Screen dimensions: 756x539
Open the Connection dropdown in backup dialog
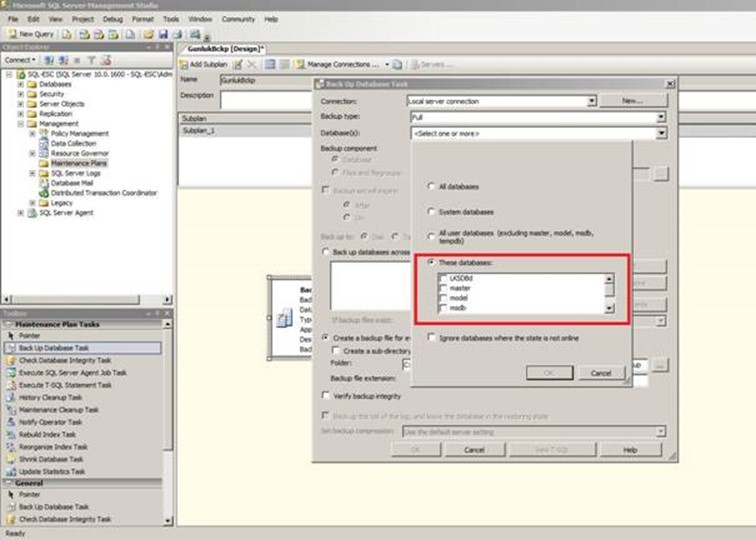coord(592,101)
